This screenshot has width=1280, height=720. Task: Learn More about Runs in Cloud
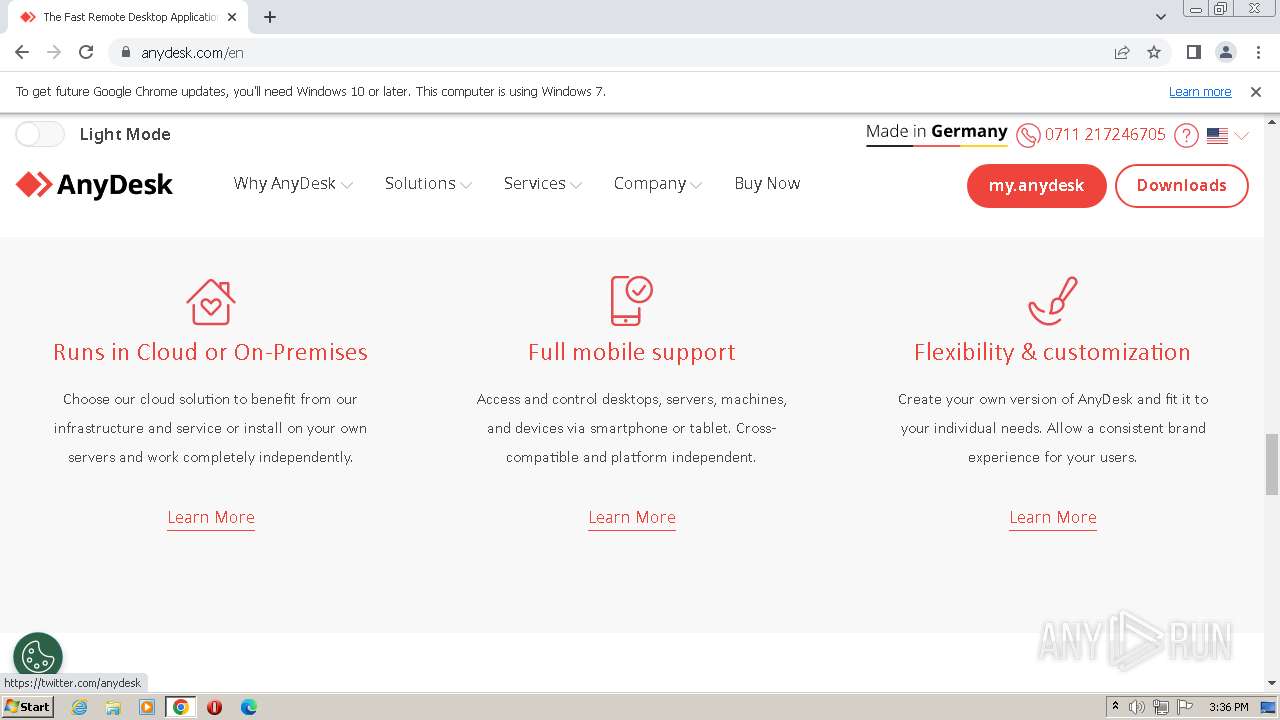coord(211,517)
